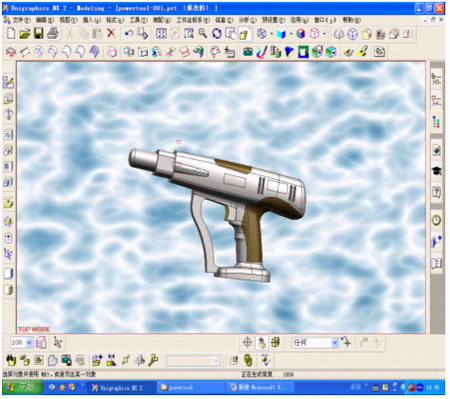Click the yellow key icon on the bottom toolbar
This screenshot has height=399, width=450.
pos(153,360)
